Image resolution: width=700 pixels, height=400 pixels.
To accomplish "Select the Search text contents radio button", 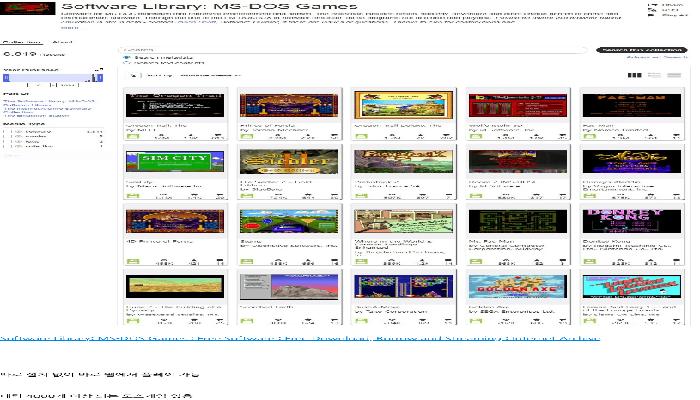I will 126,63.
